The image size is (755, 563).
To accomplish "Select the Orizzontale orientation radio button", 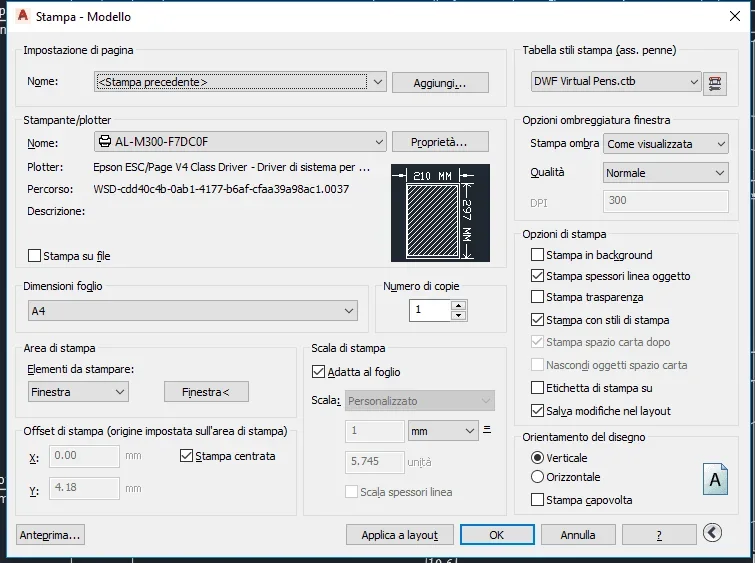I will (x=538, y=477).
